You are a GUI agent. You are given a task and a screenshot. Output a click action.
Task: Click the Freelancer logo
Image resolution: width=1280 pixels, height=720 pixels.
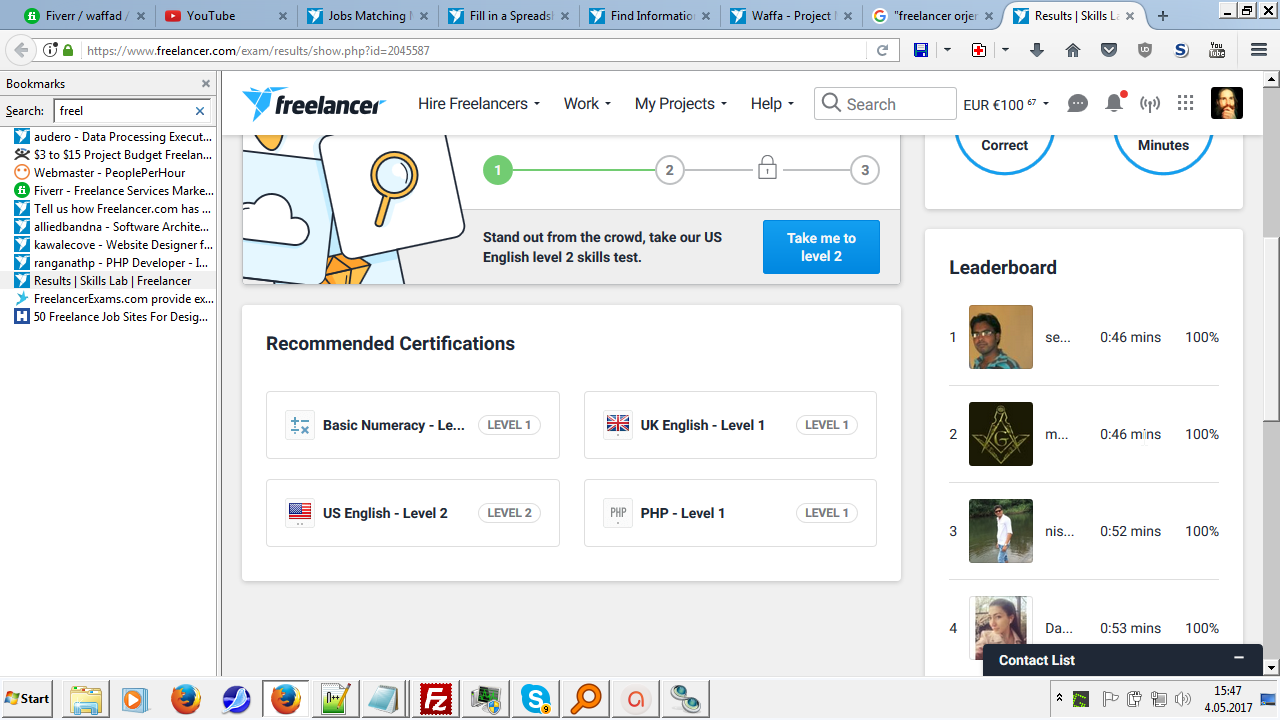point(313,104)
